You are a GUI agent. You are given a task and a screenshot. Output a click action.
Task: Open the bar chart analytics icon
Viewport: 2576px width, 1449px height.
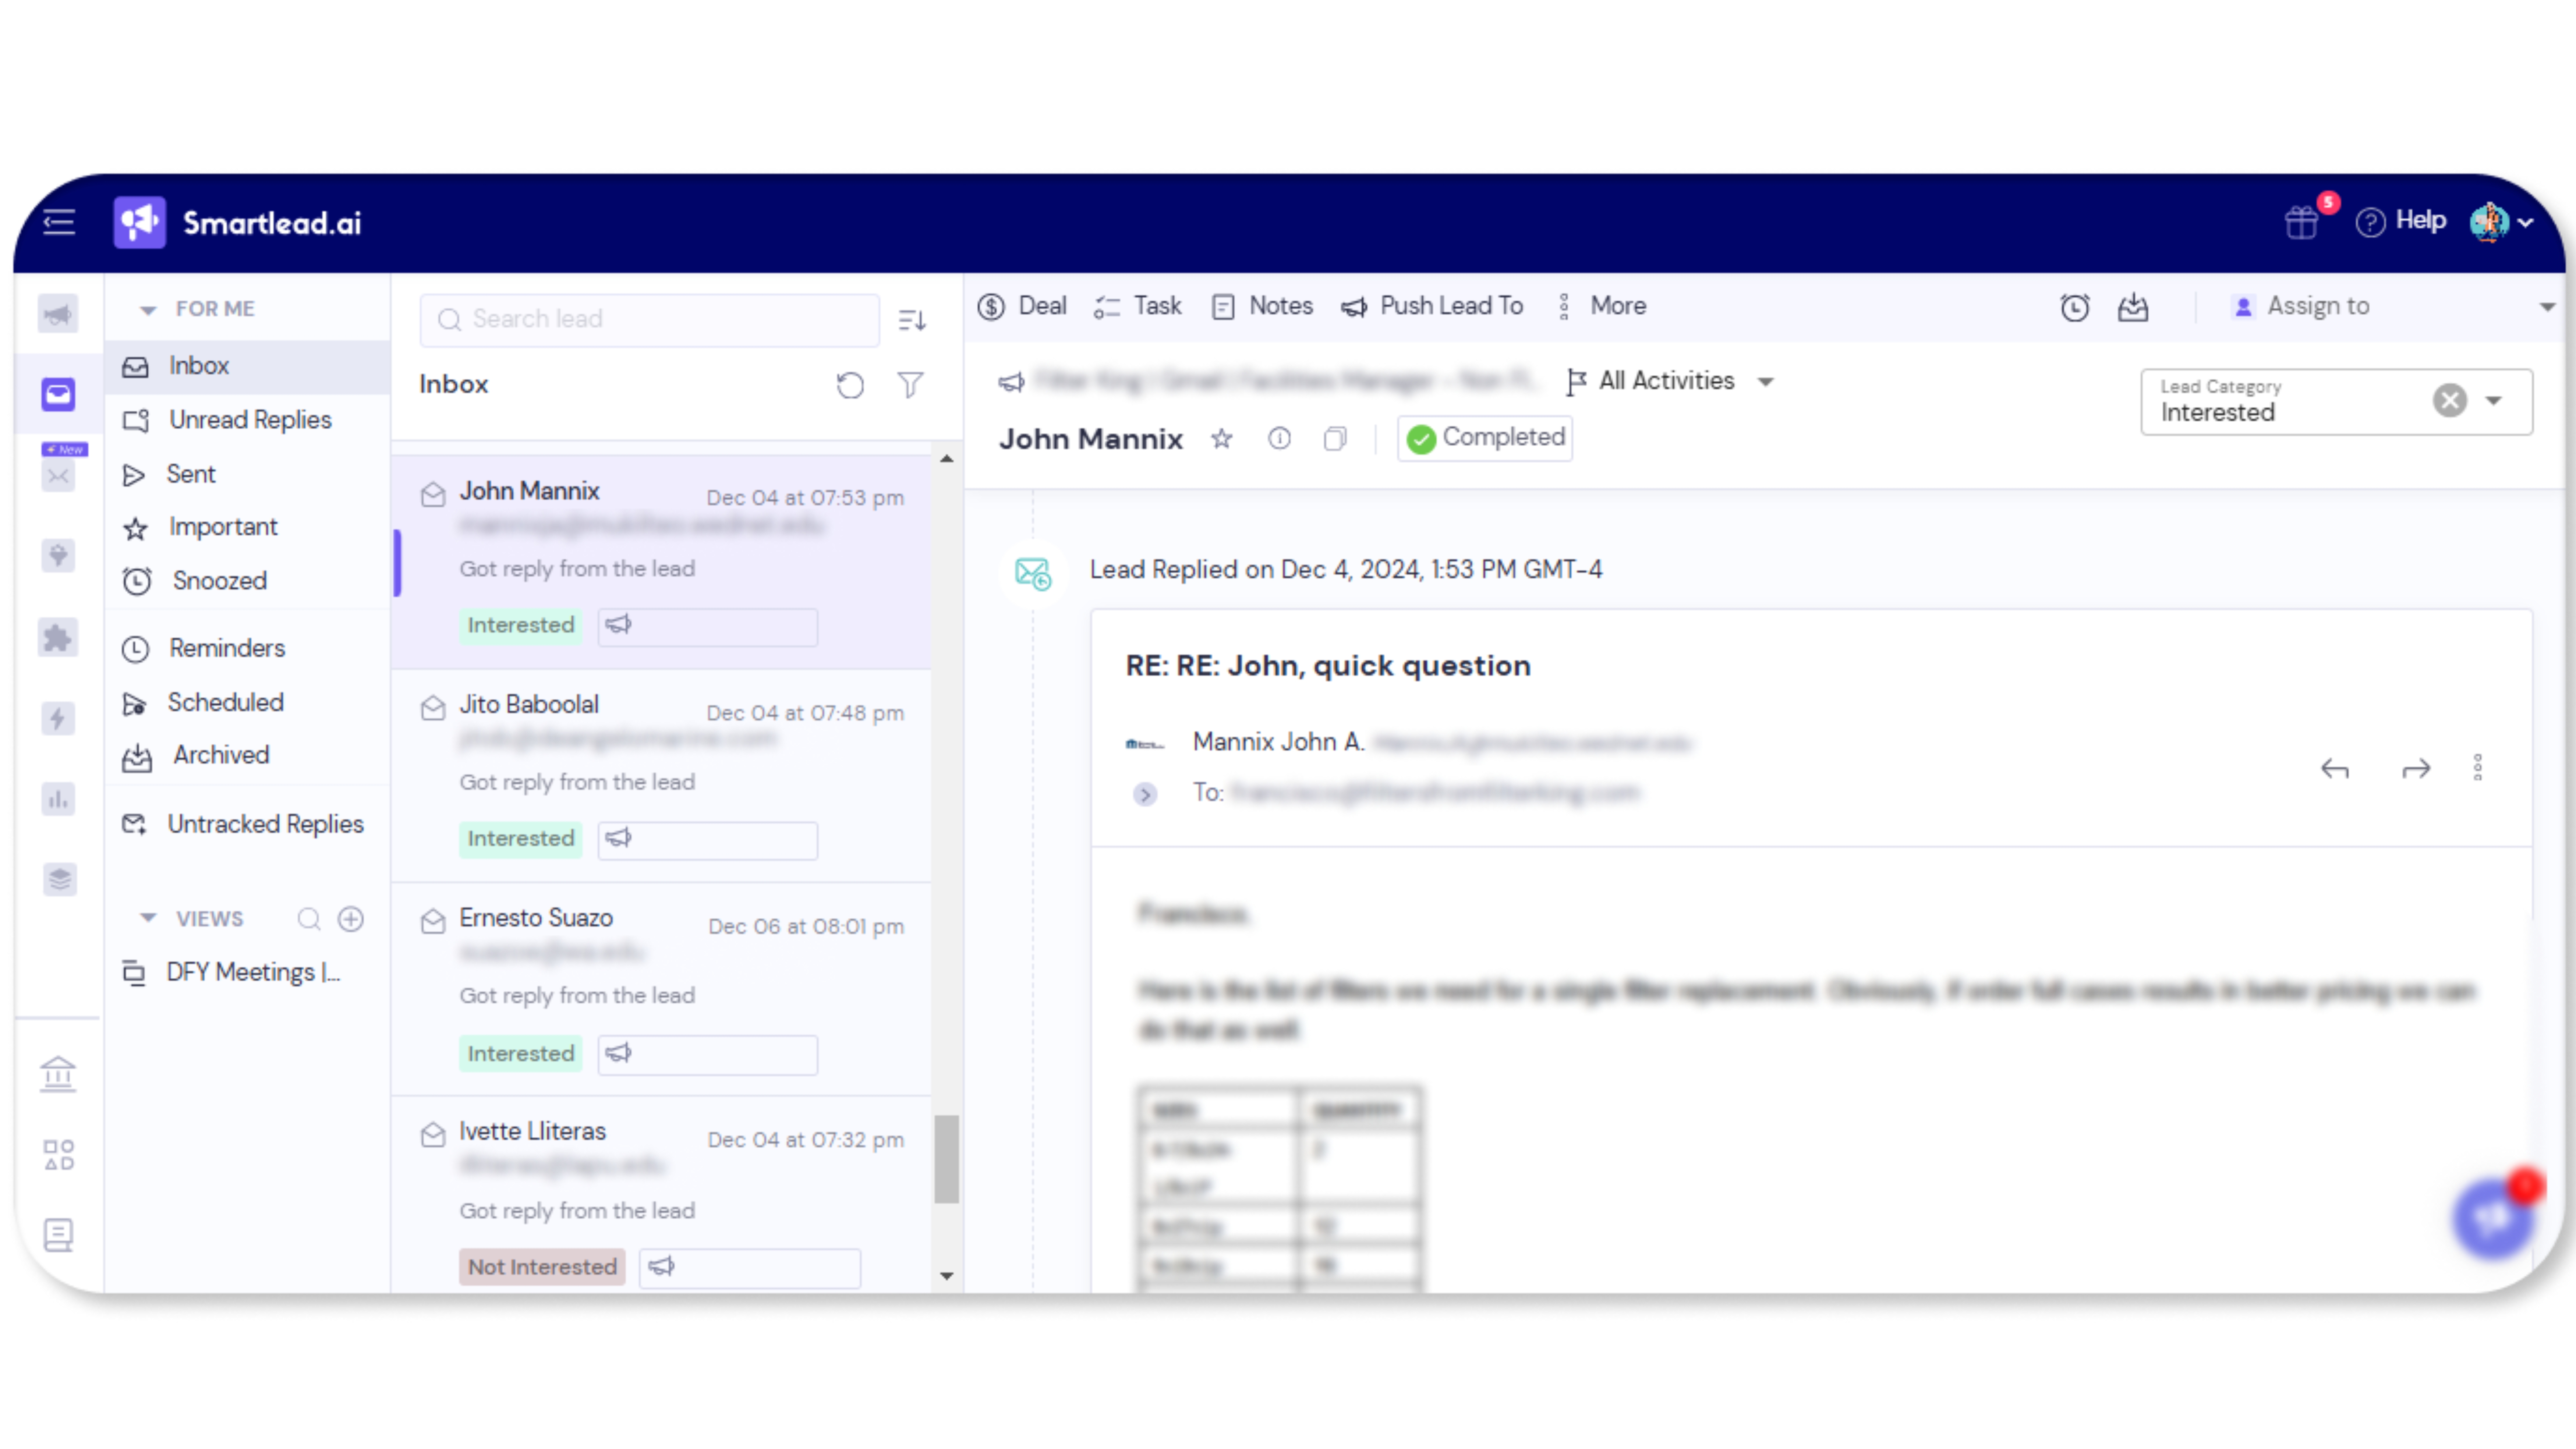[58, 799]
